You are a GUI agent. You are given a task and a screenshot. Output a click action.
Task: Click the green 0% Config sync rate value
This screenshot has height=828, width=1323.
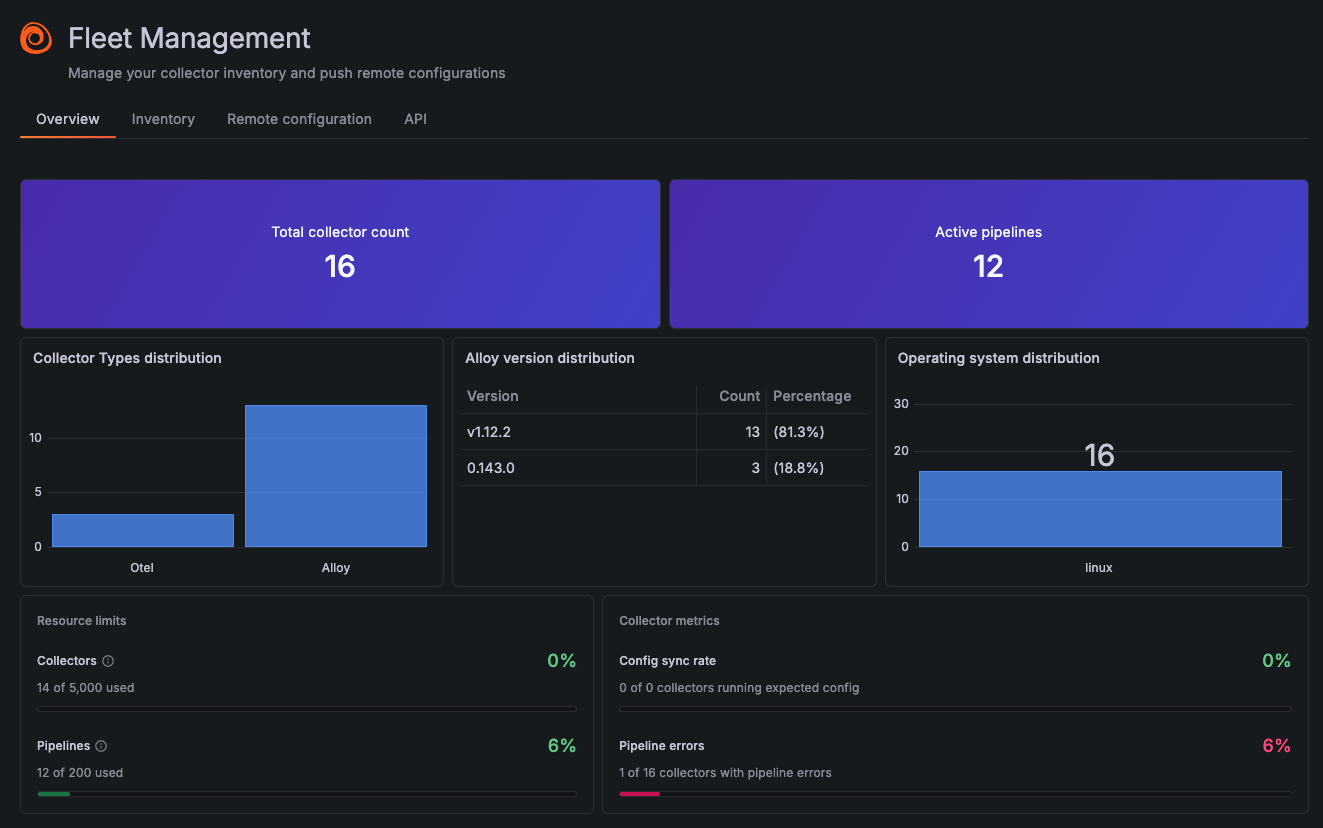tap(1276, 660)
